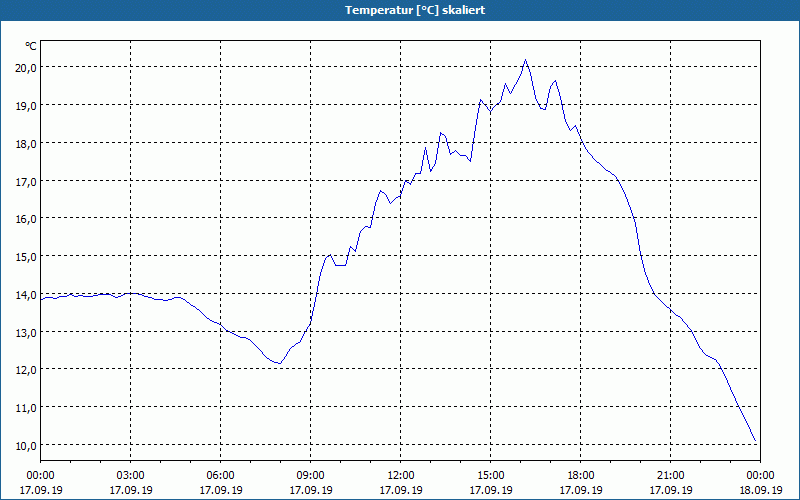
Task: Select the 06:00 time axis label
Action: 220,476
